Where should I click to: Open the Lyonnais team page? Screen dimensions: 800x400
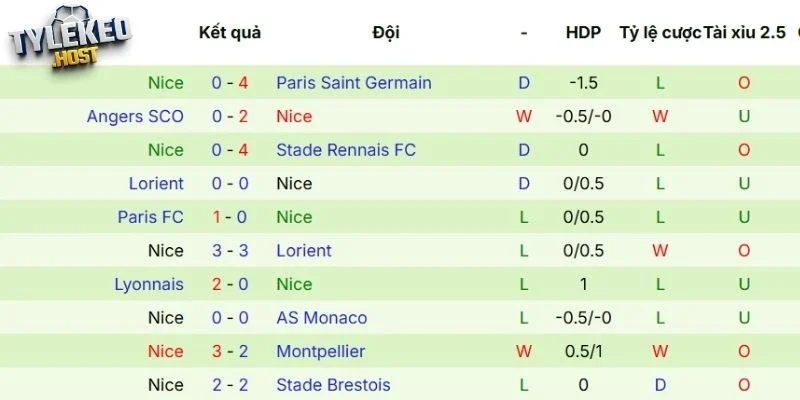pyautogui.click(x=149, y=284)
